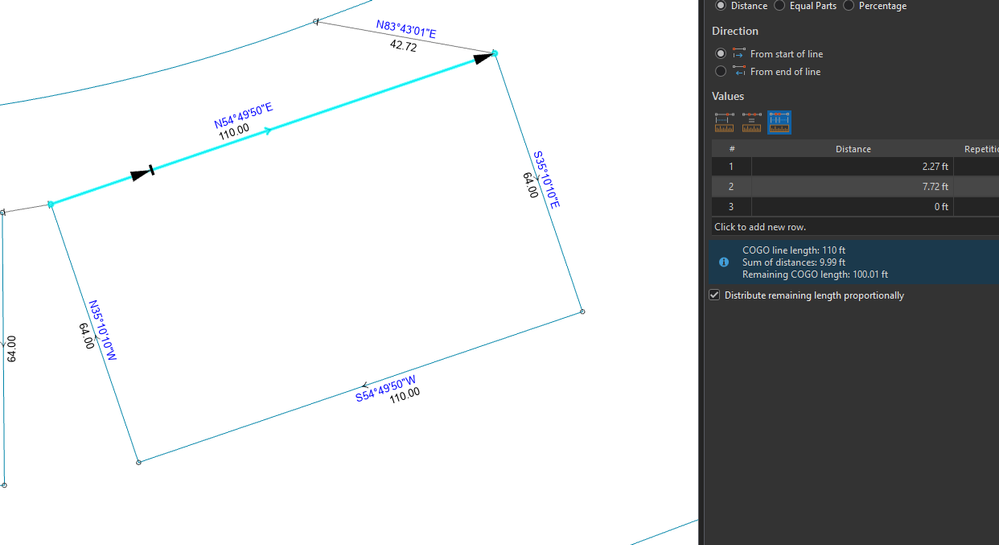Click the parcel vertex at bottom-left corner
This screenshot has height=545, width=999.
[139, 462]
